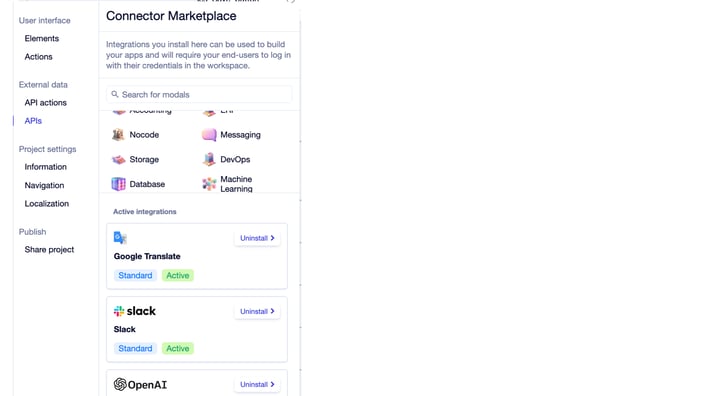The image size is (720, 396).
Task: Click the OpenAI logo
Action: coord(140,385)
